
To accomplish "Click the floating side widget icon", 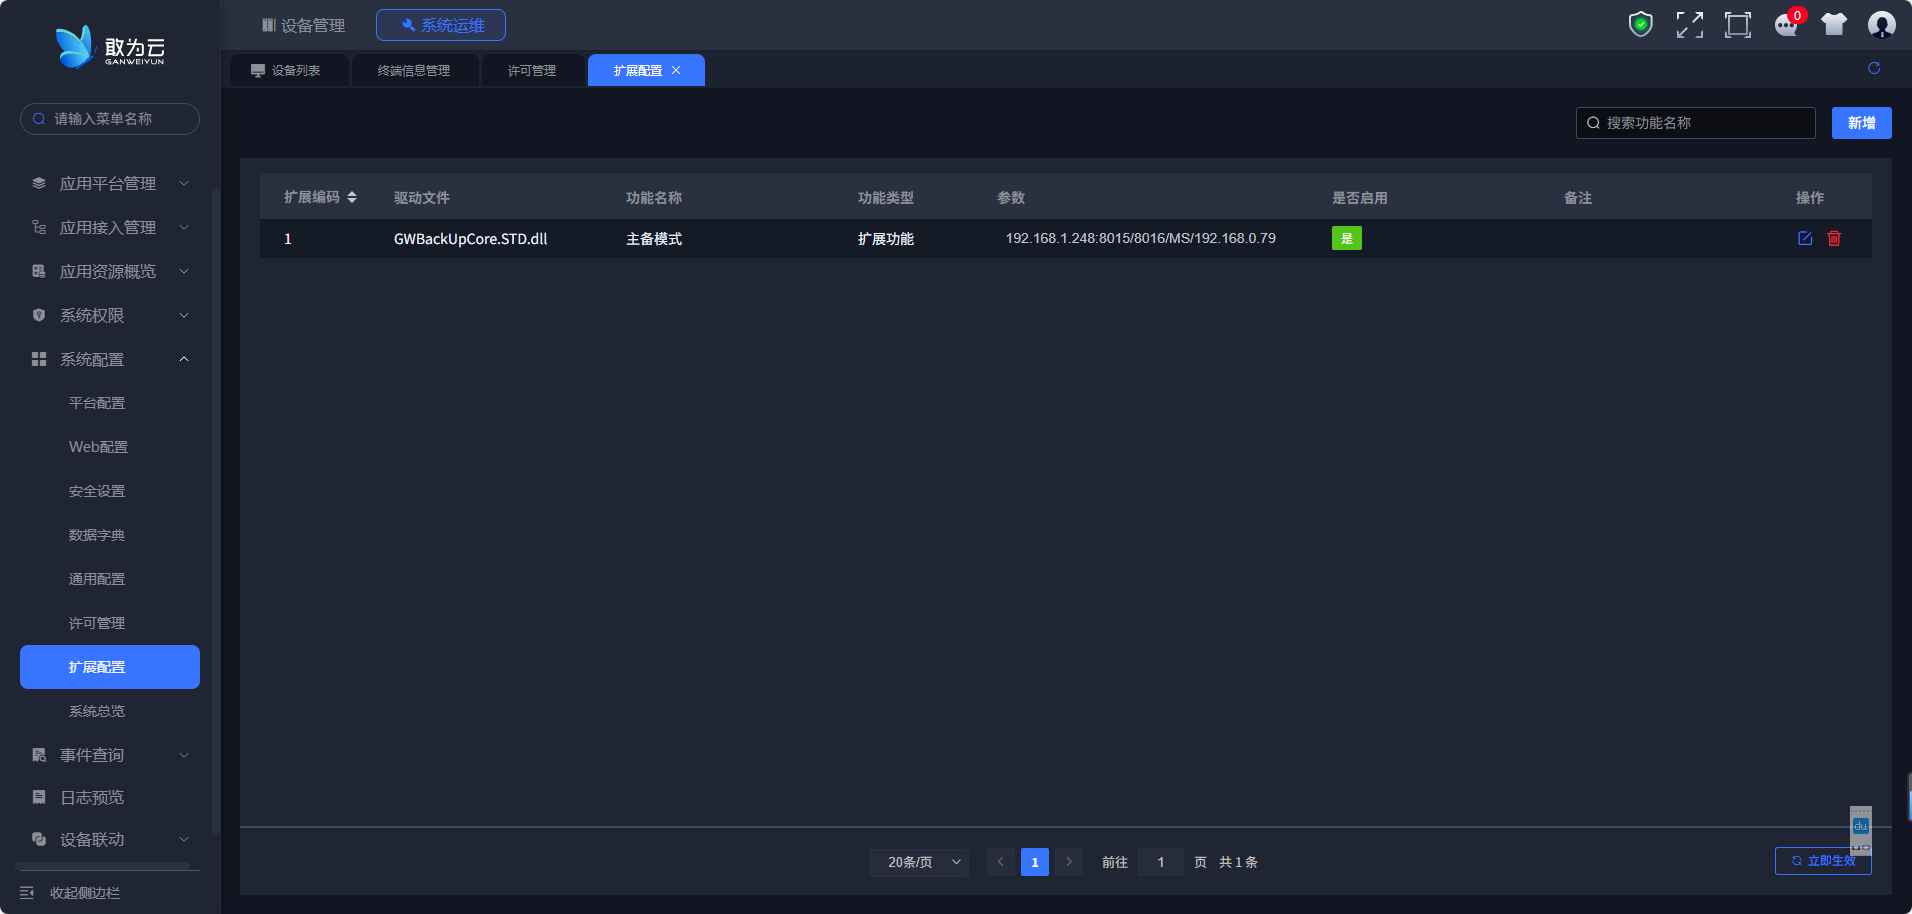I will [1860, 831].
